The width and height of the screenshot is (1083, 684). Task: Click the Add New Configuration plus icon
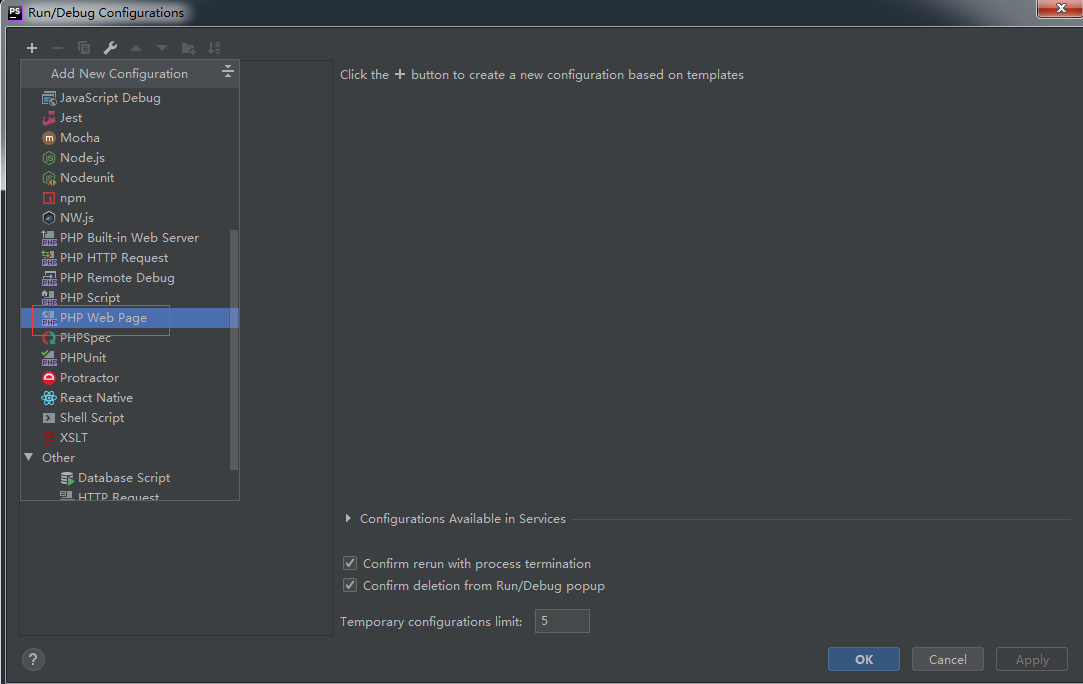[32, 48]
